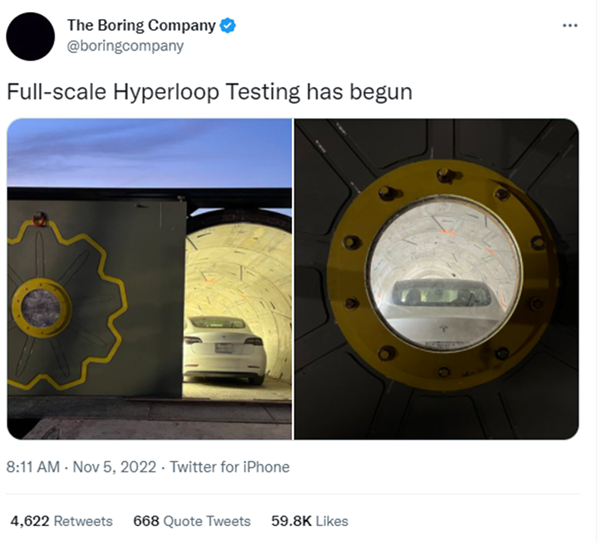Viewport: 600px width, 542px height.
Task: Click The Boring Company display name
Action: (141, 25)
